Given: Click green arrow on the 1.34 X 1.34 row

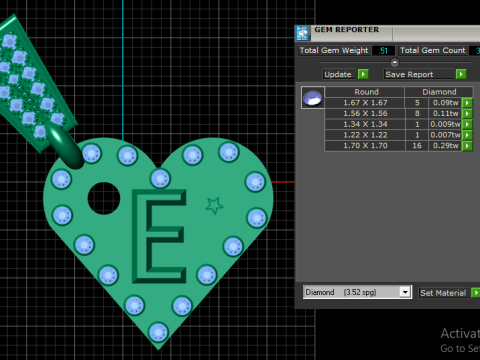Looking at the screenshot, I should click(x=467, y=124).
